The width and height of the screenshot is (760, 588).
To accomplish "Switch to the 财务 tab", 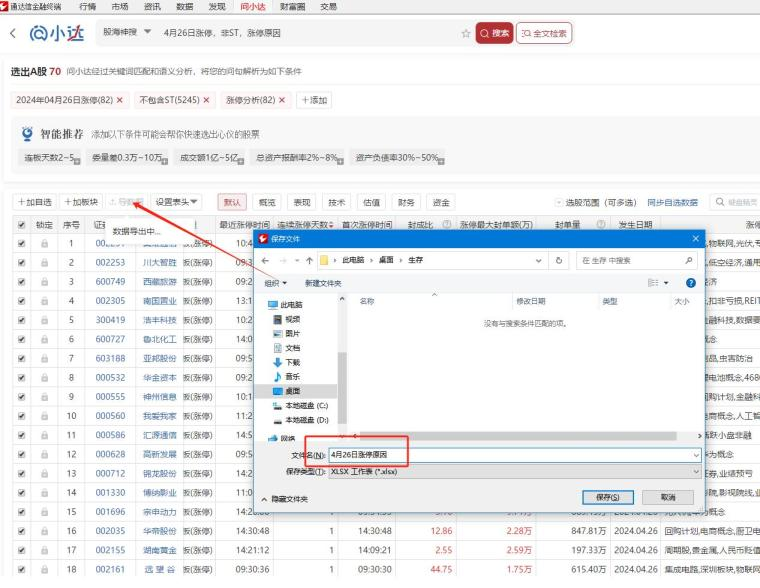I will click(406, 203).
